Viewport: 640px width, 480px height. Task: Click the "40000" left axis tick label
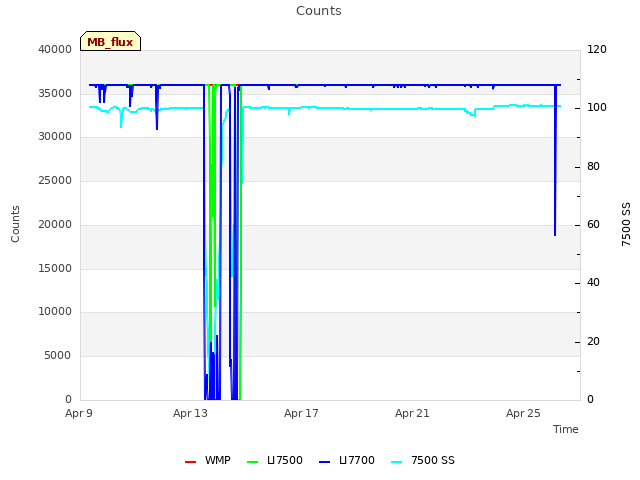point(55,49)
